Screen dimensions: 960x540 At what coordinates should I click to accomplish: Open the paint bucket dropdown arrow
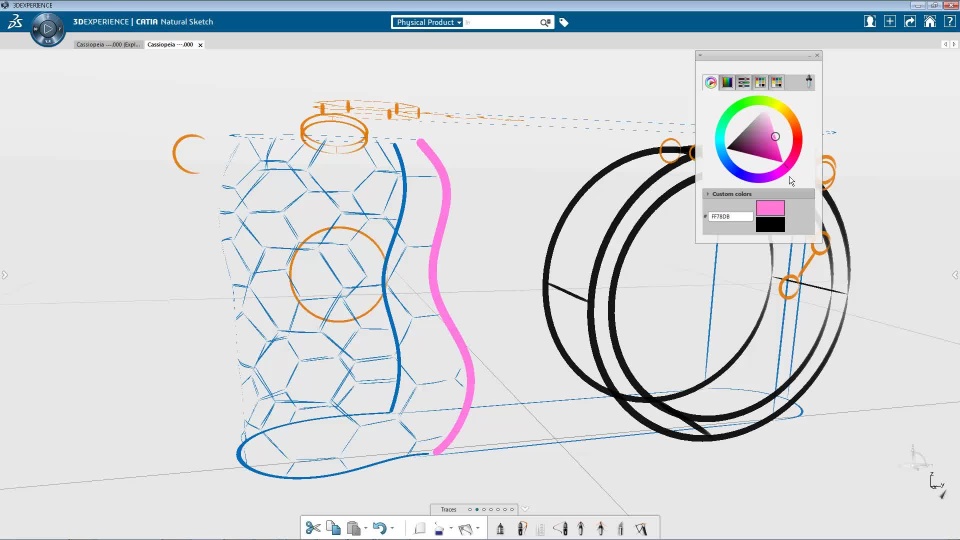coord(451,528)
